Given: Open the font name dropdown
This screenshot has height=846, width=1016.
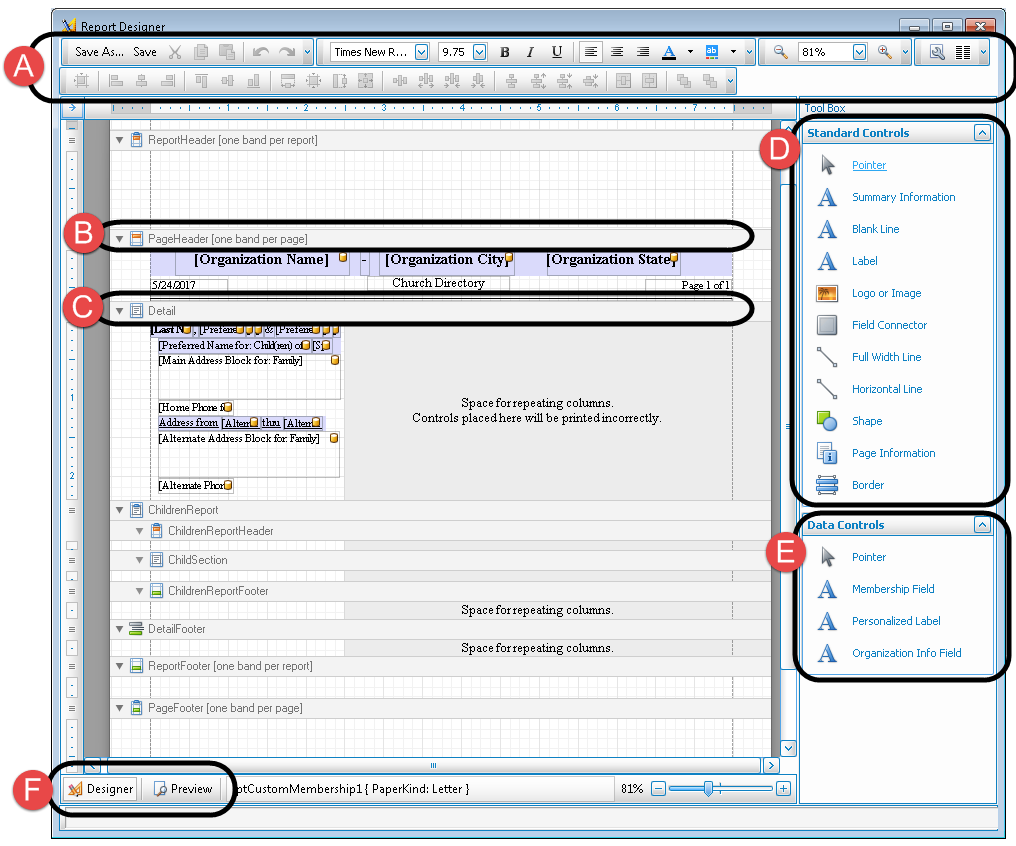Looking at the screenshot, I should [421, 52].
